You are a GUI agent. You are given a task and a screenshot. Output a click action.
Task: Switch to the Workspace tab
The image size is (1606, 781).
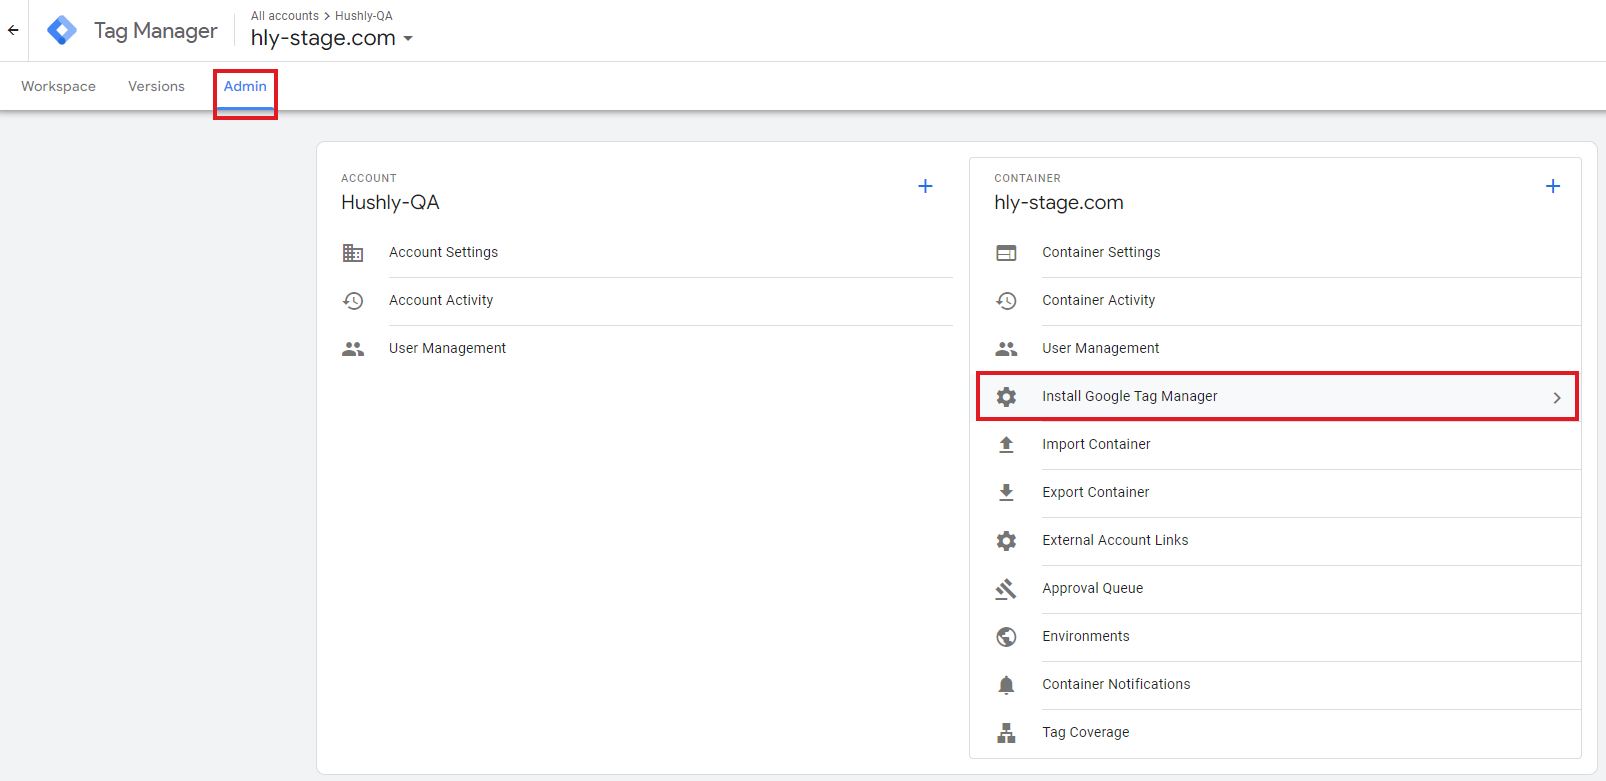(58, 87)
